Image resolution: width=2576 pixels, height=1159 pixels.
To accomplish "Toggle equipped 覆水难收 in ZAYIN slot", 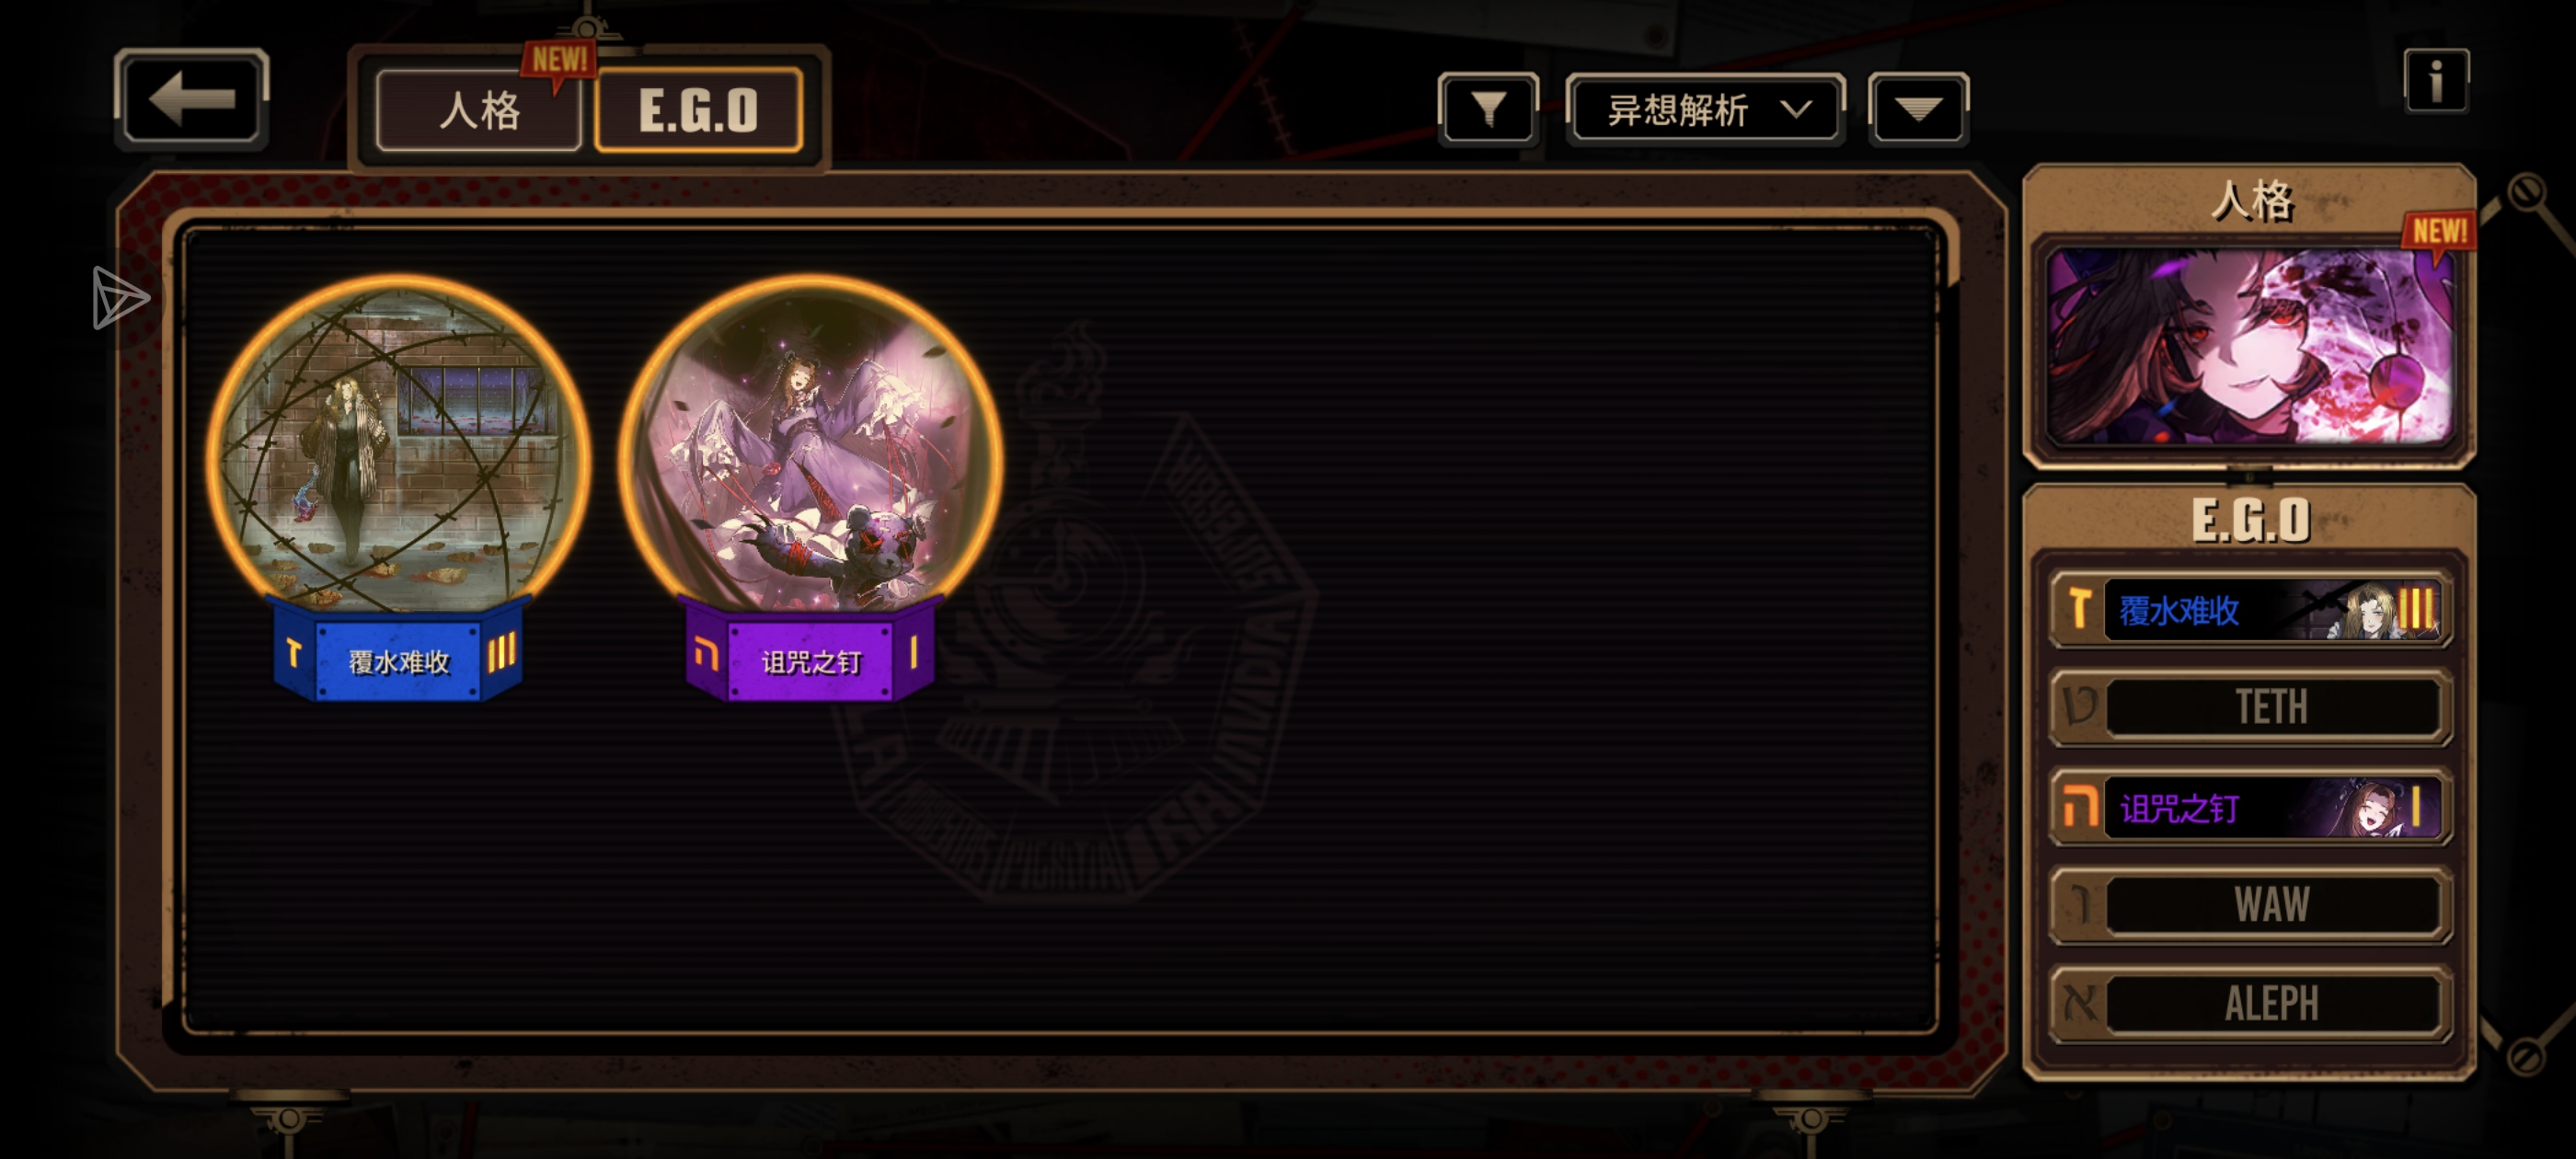I will click(x=2250, y=609).
